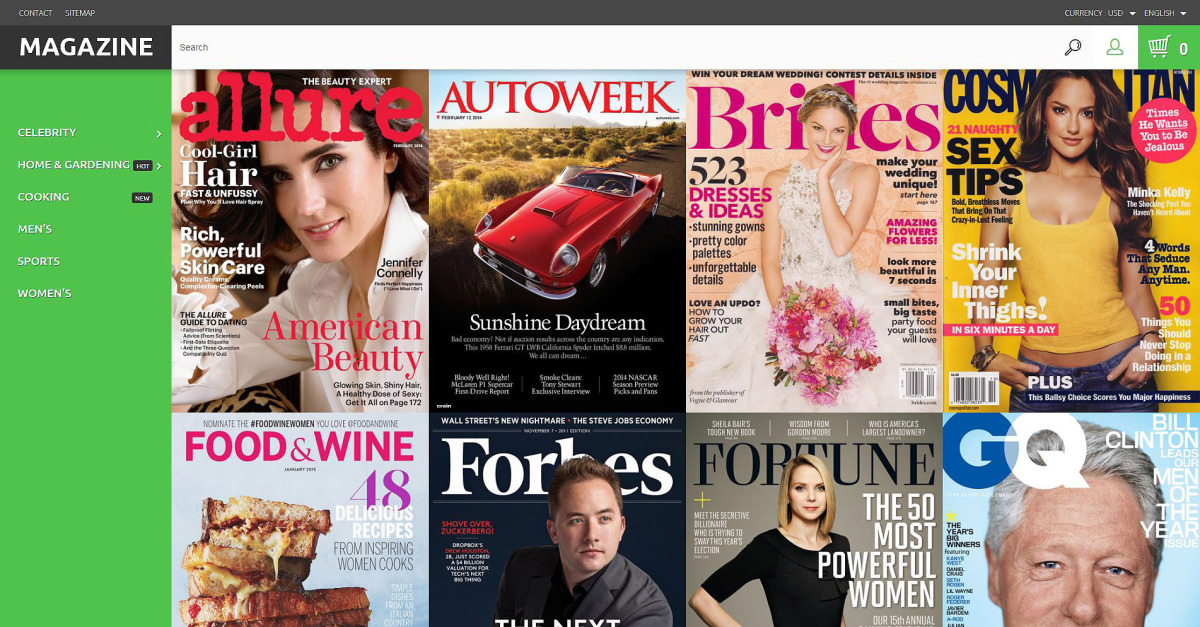
Task: Click the MAGAZINE site logo
Action: tap(86, 47)
